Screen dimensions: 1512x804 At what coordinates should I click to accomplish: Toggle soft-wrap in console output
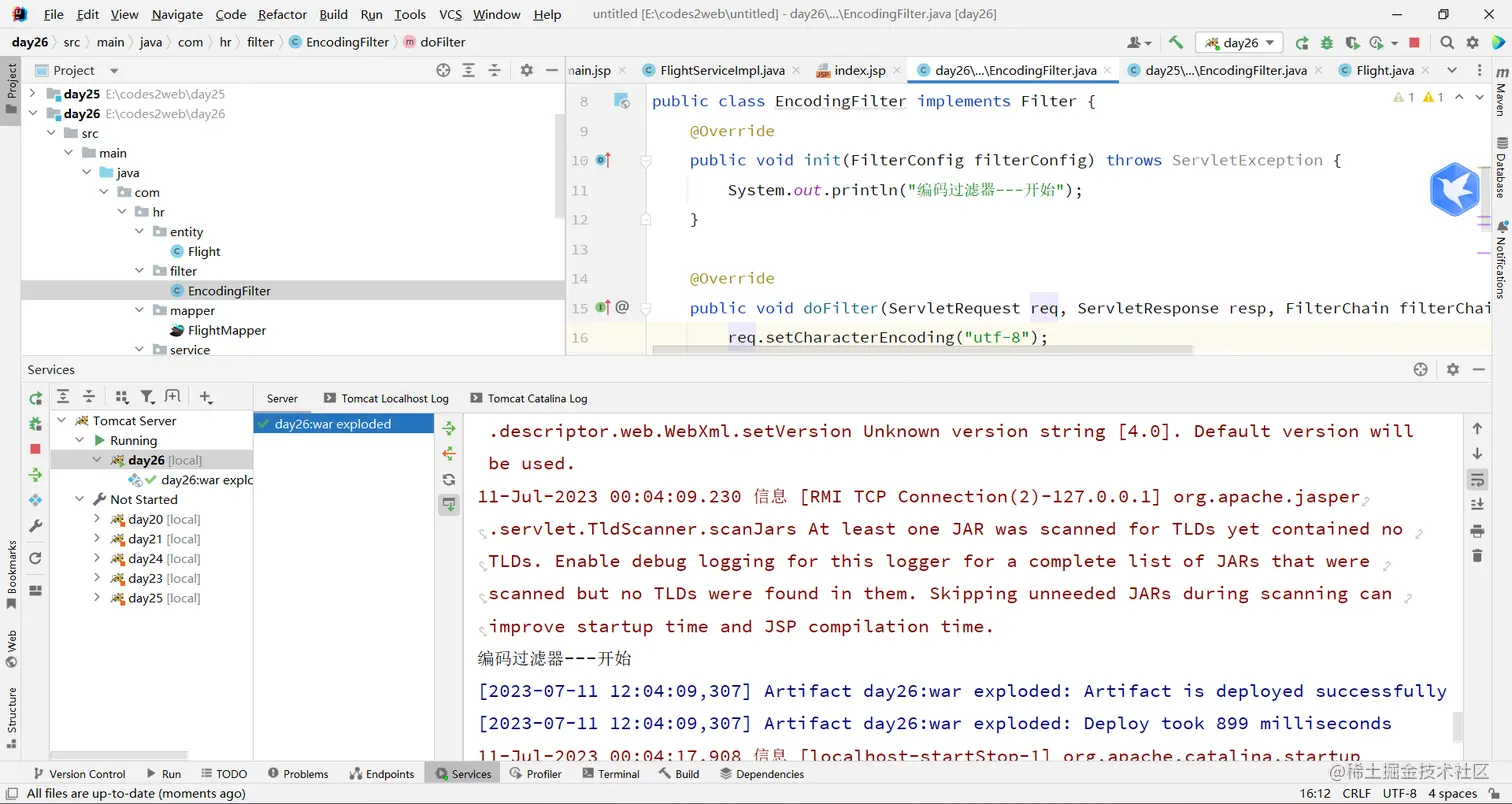1477,480
